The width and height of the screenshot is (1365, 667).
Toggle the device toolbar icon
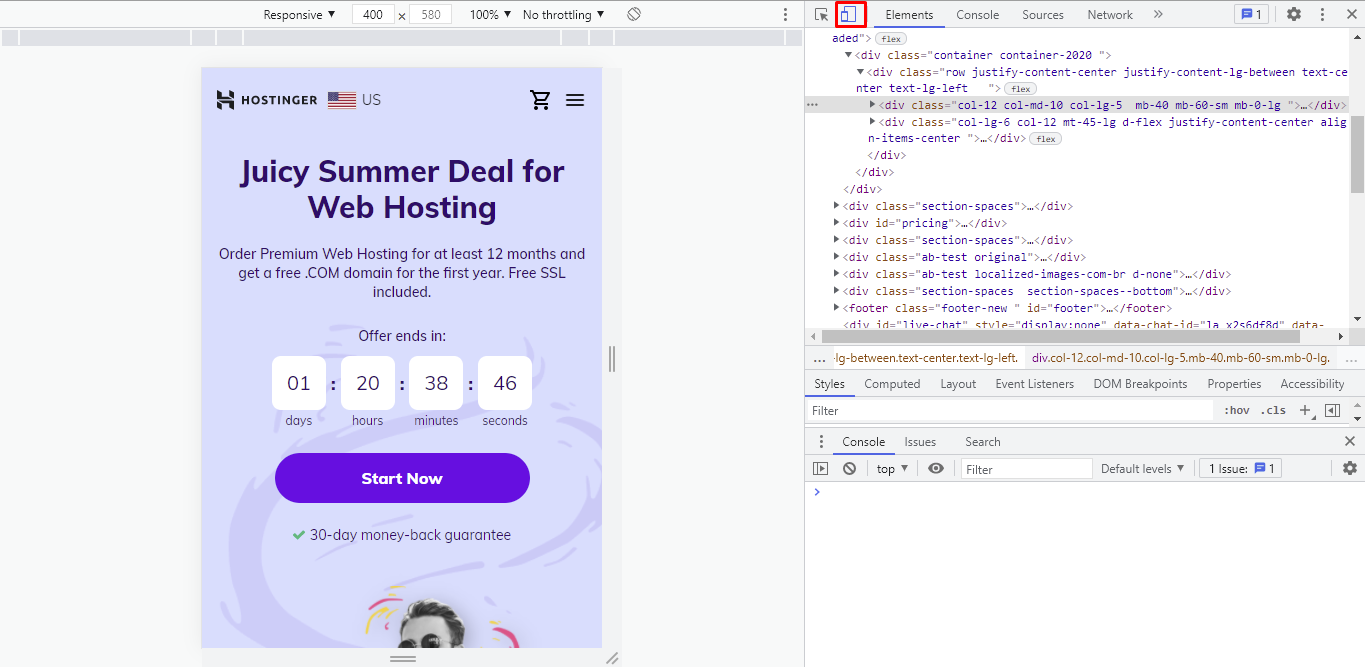(x=849, y=14)
